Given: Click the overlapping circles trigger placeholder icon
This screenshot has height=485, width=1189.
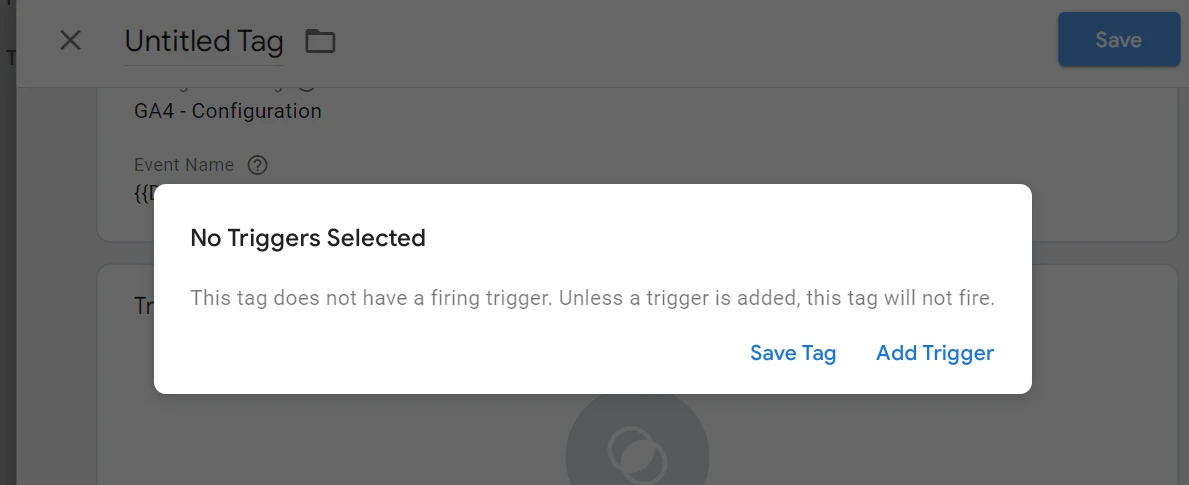Looking at the screenshot, I should (x=637, y=451).
